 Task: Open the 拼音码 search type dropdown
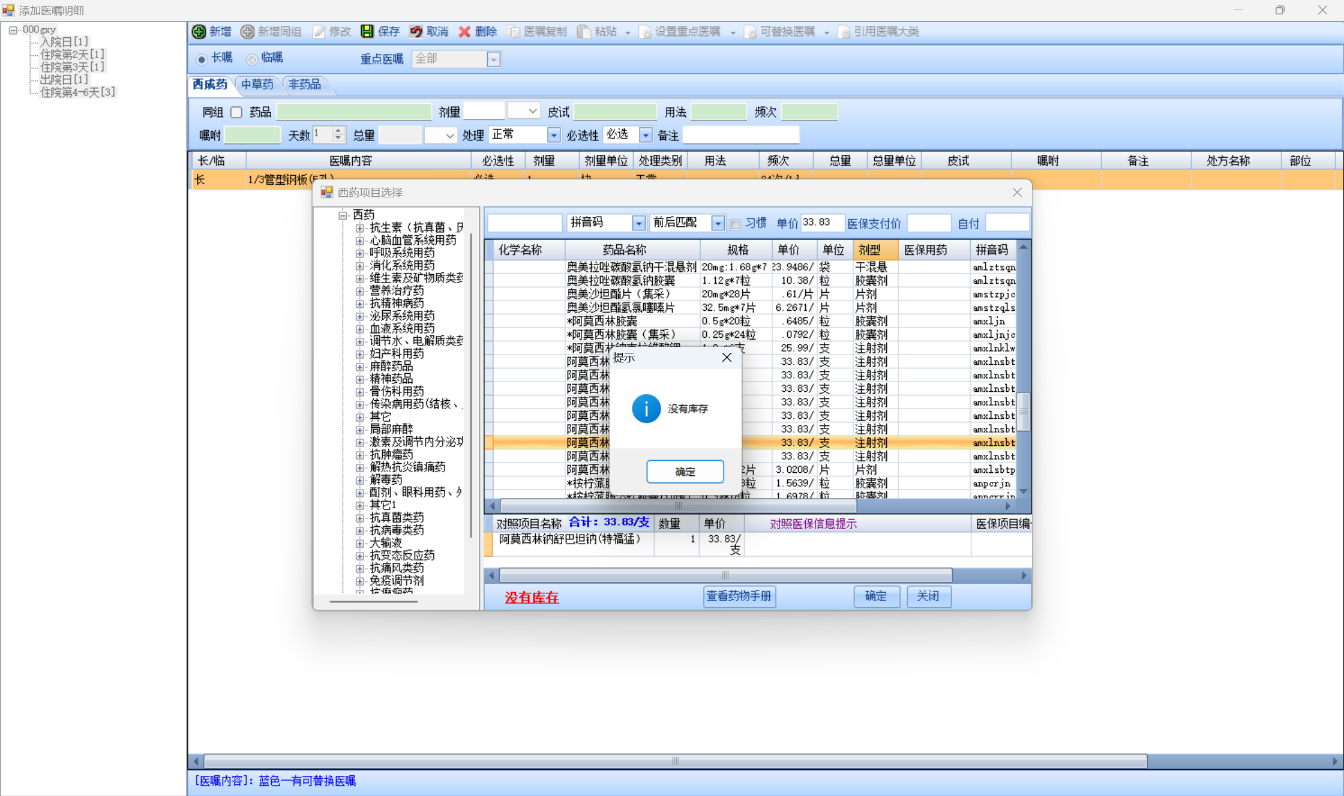pyautogui.click(x=639, y=223)
